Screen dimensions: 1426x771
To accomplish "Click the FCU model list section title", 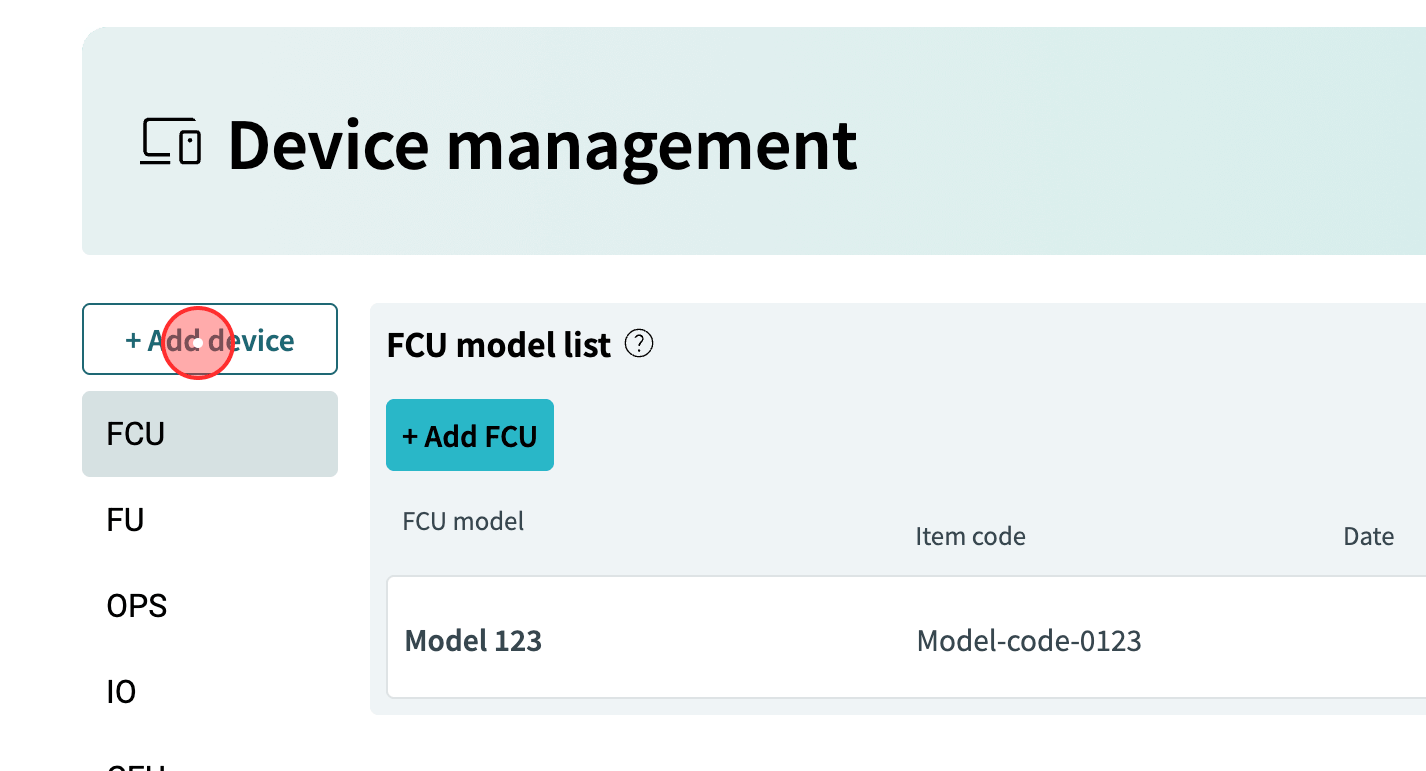I will point(498,345).
